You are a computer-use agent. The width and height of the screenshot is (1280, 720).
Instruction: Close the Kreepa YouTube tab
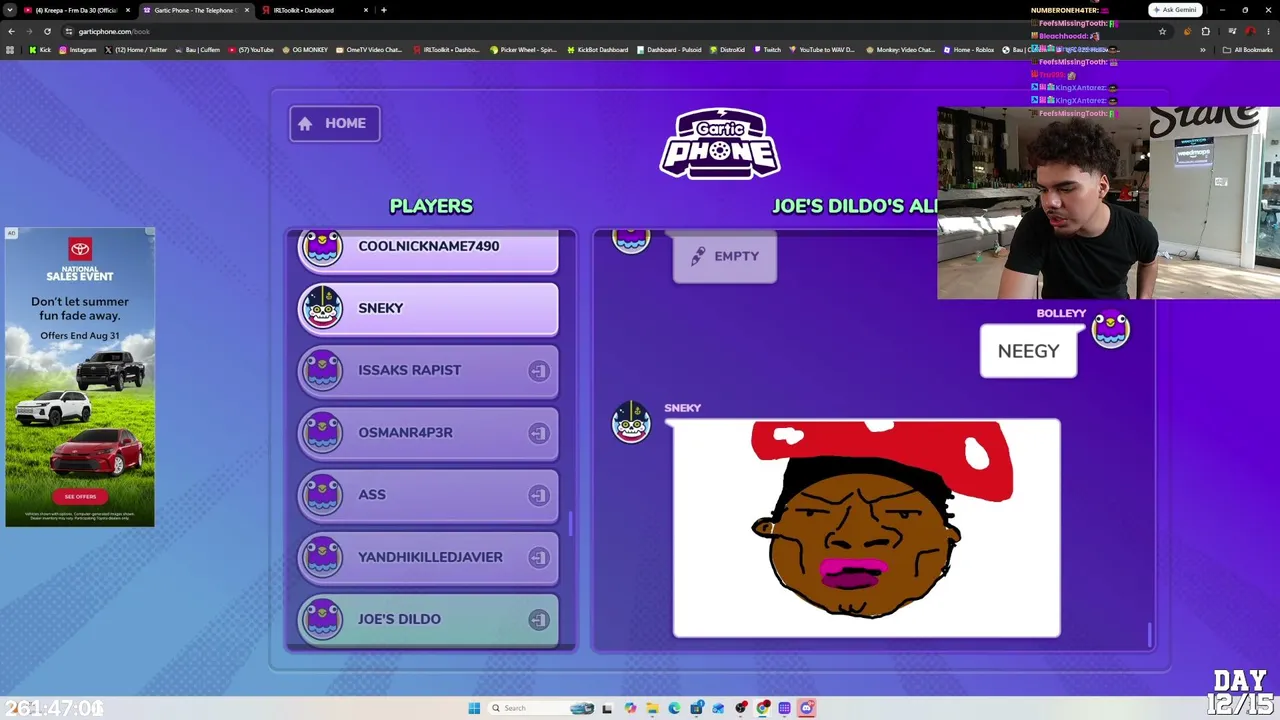pos(128,10)
